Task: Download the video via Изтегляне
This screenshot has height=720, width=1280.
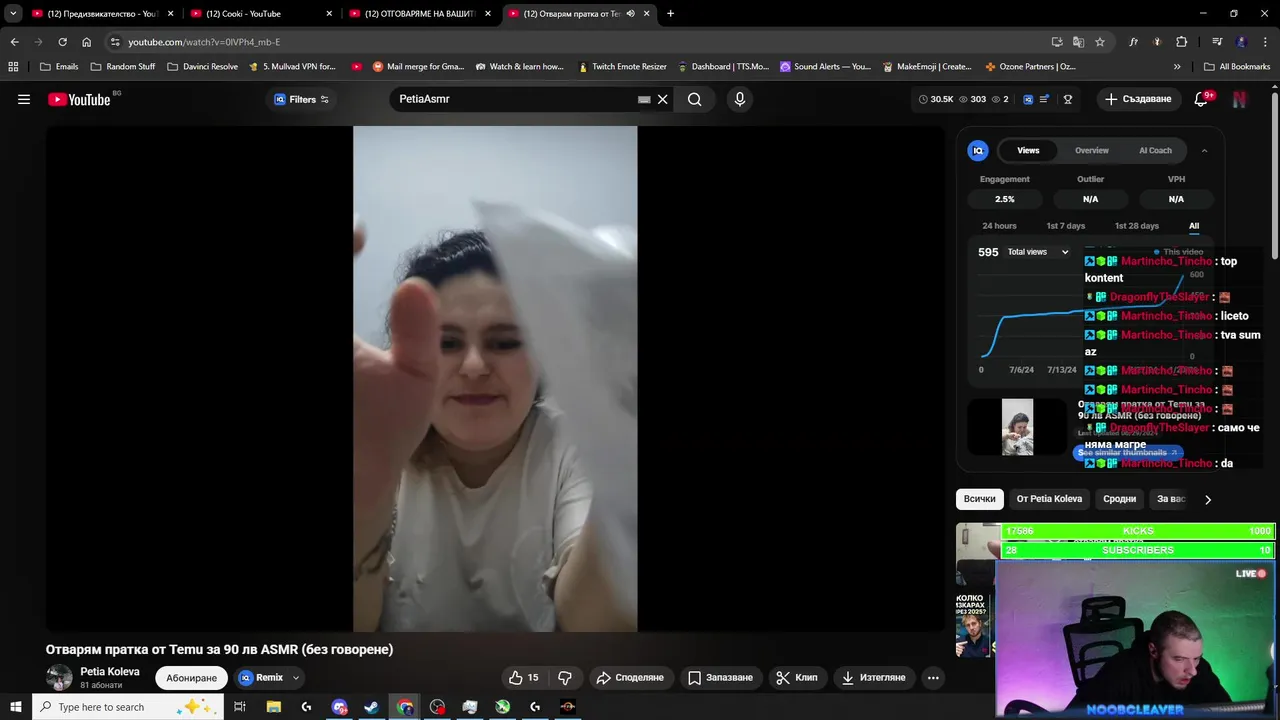Action: pyautogui.click(x=873, y=677)
